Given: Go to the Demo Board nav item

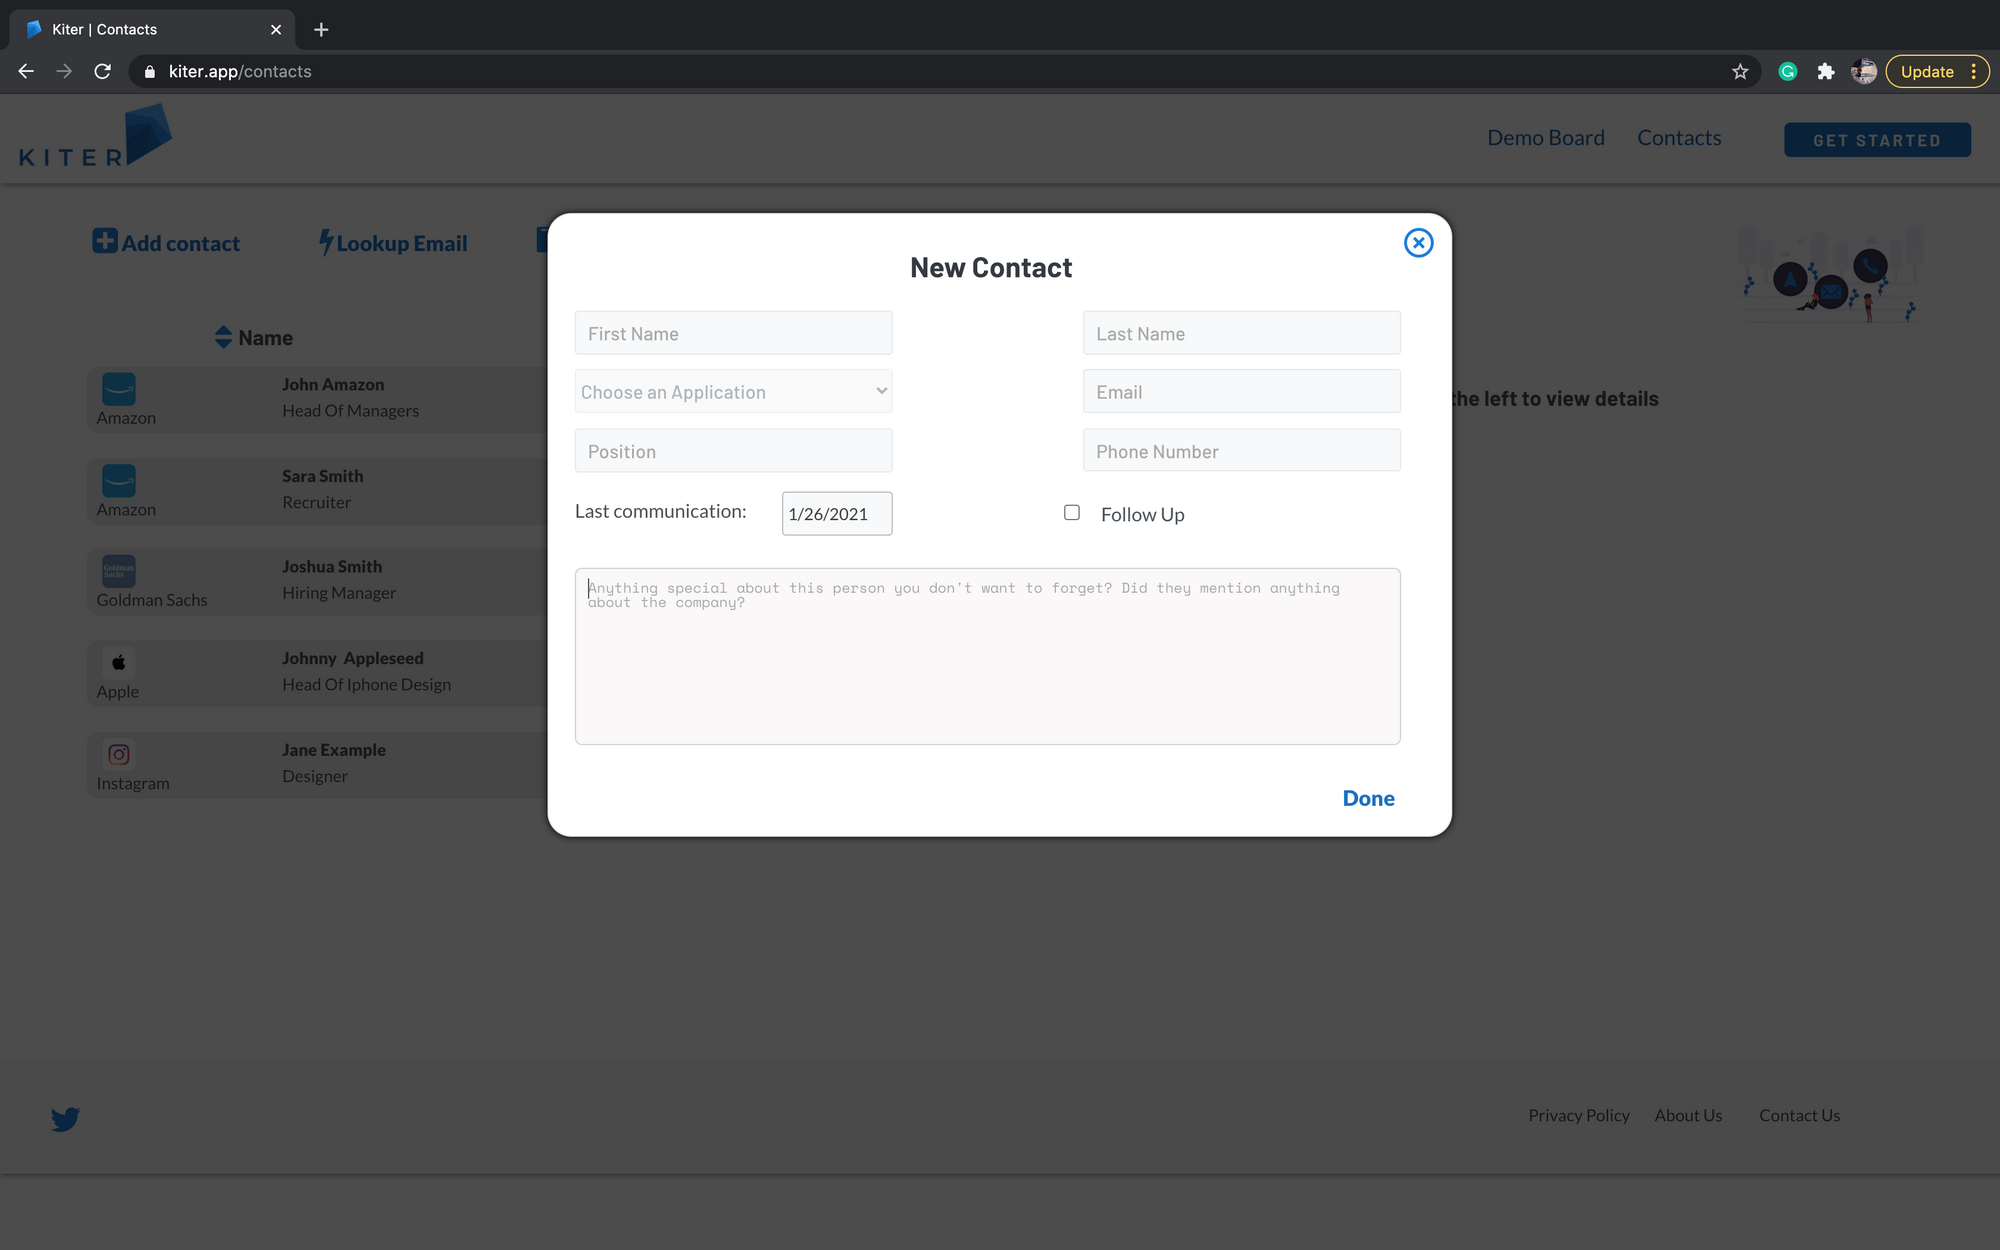Looking at the screenshot, I should point(1545,138).
